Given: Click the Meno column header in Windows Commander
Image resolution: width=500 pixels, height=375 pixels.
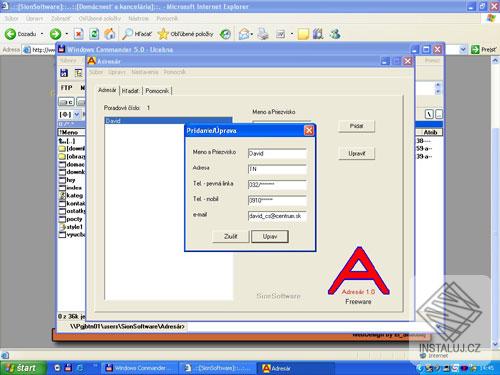Looking at the screenshot, I should click(71, 132).
